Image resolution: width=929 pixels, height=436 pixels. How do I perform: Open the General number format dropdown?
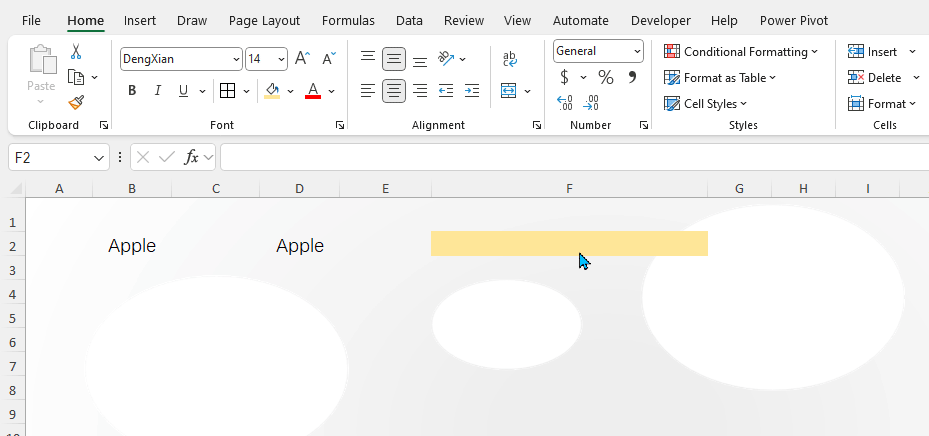(638, 52)
